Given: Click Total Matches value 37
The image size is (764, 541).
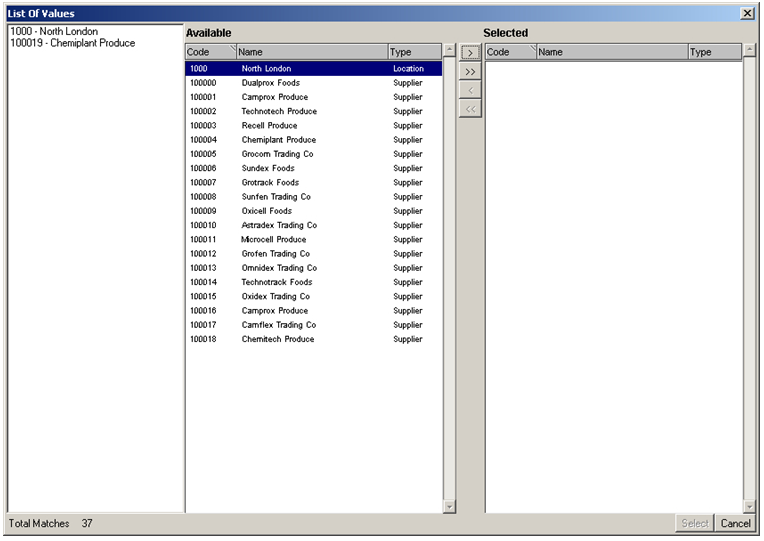Looking at the screenshot, I should tap(87, 523).
